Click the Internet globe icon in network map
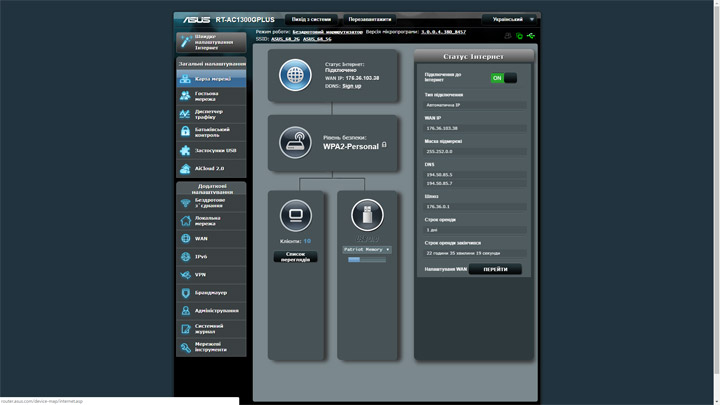The width and height of the screenshot is (720, 405). [x=295, y=75]
